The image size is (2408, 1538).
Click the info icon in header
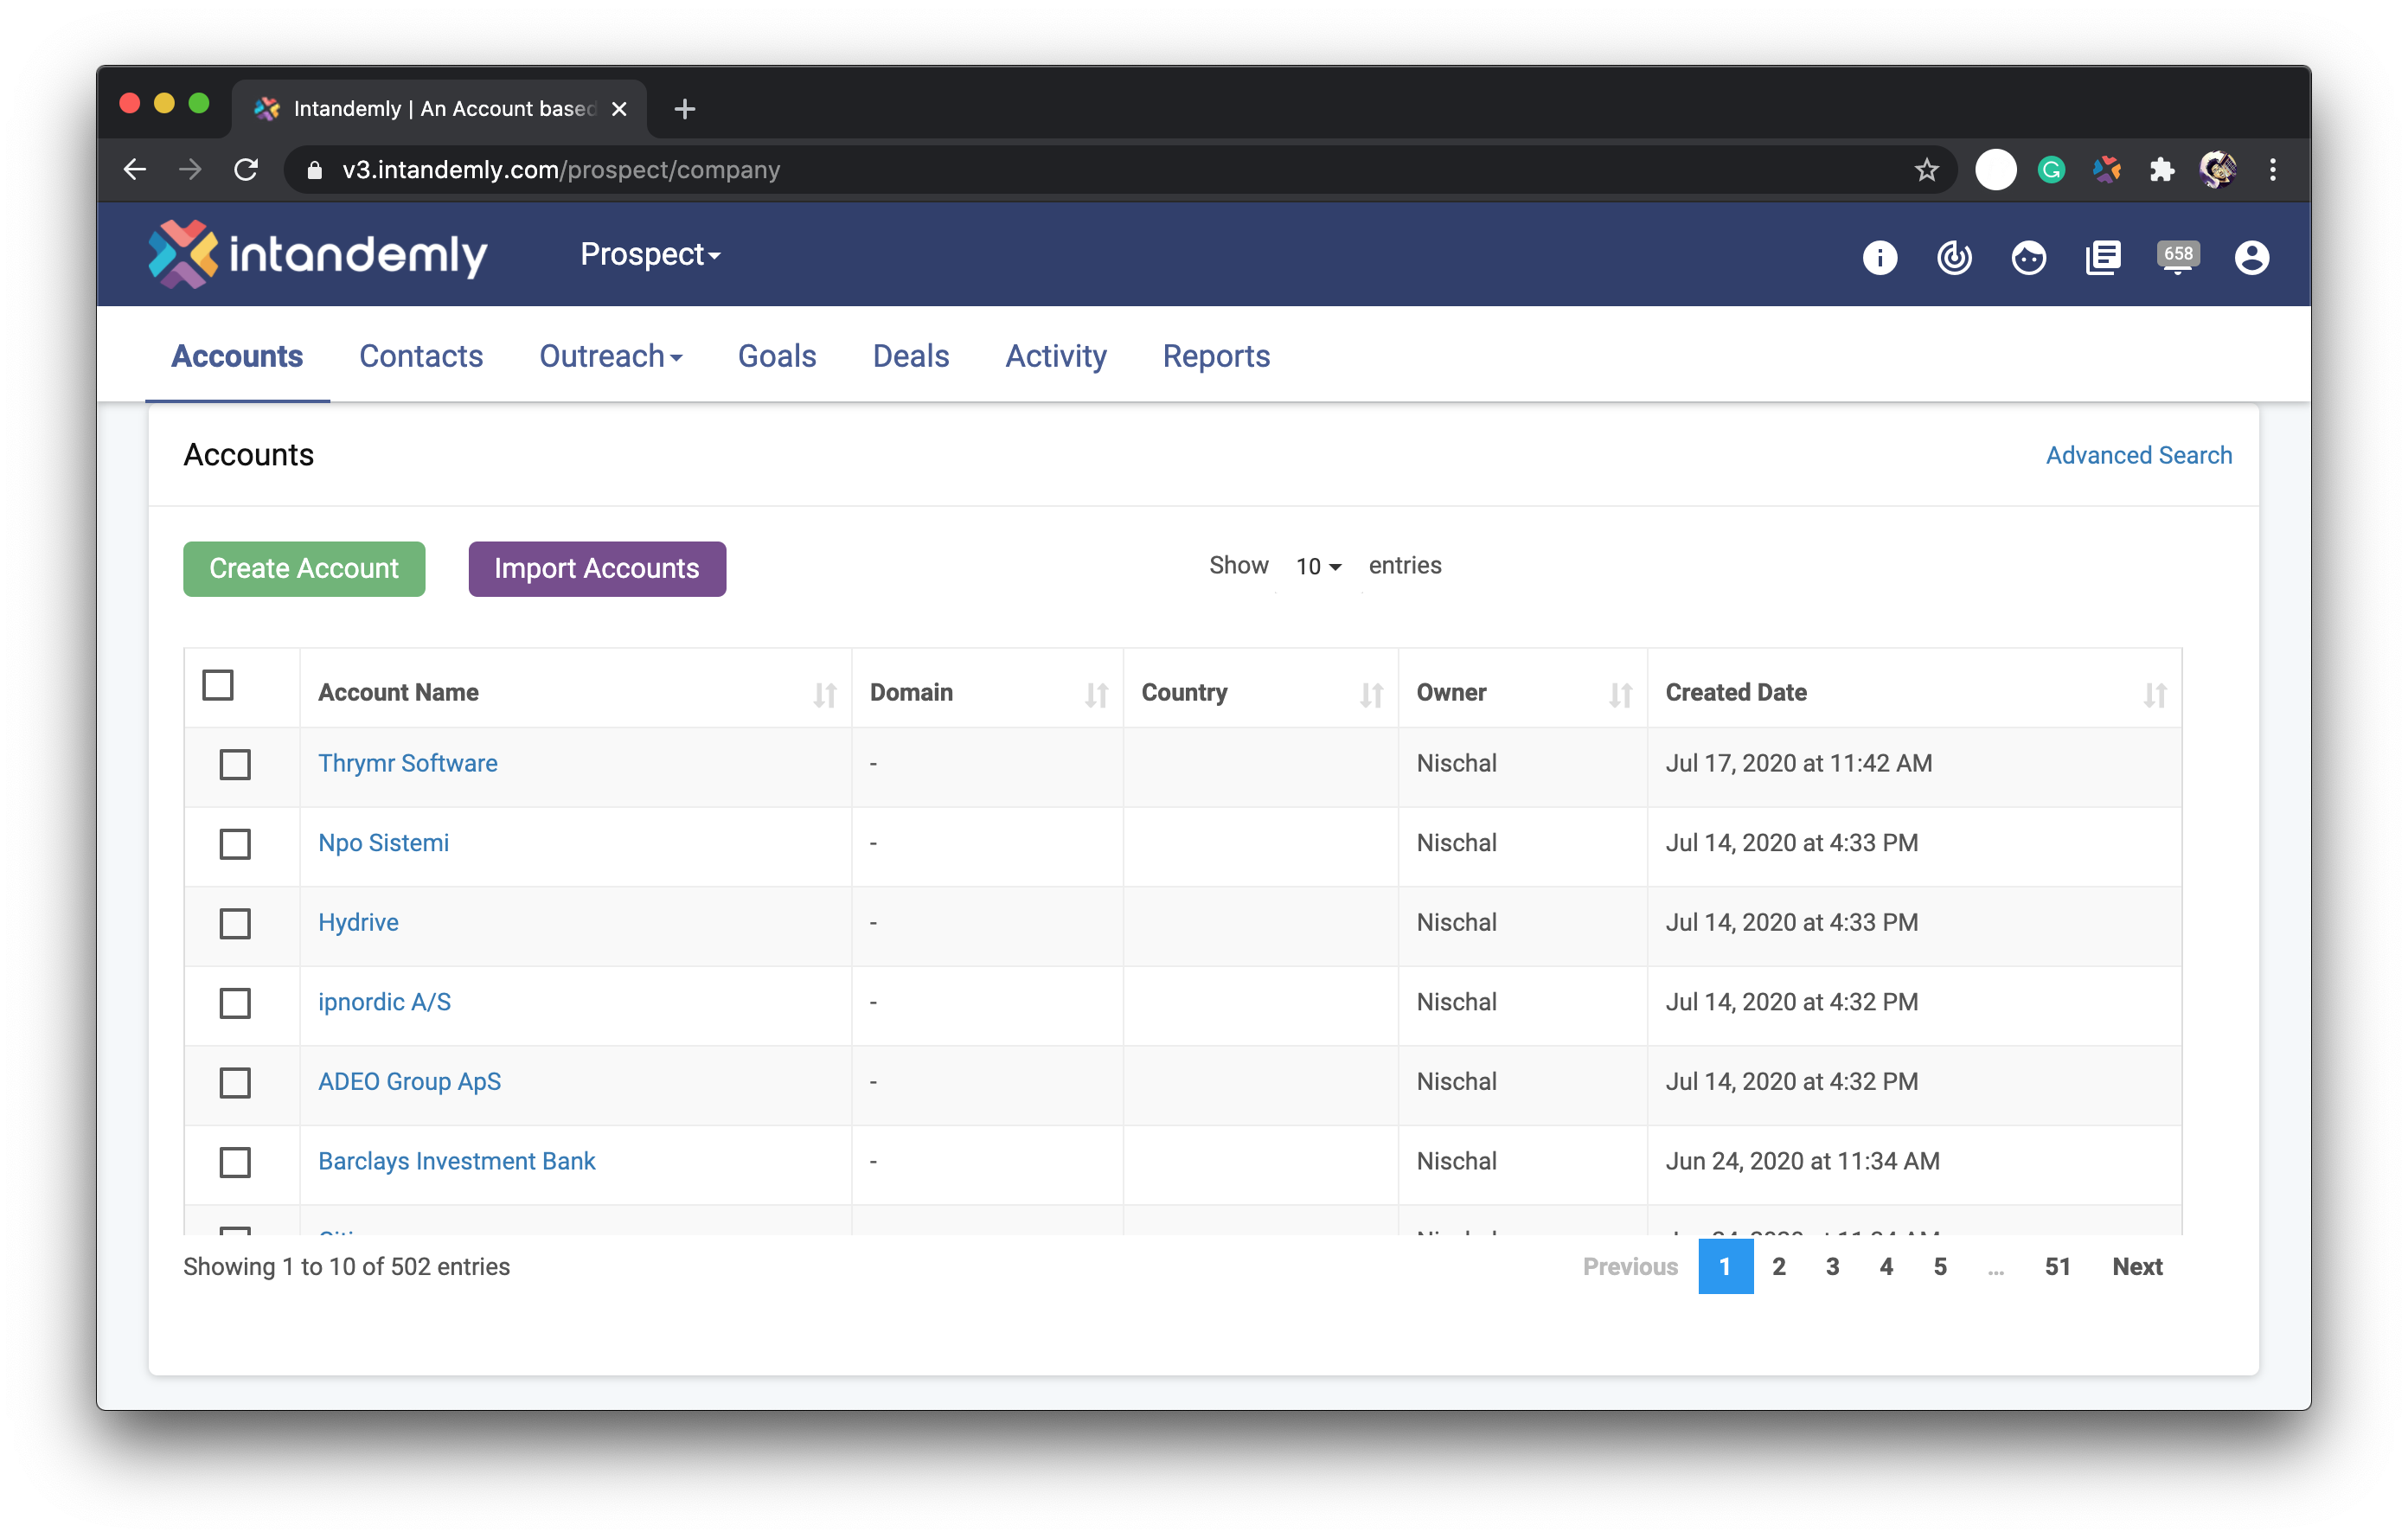[x=1879, y=257]
